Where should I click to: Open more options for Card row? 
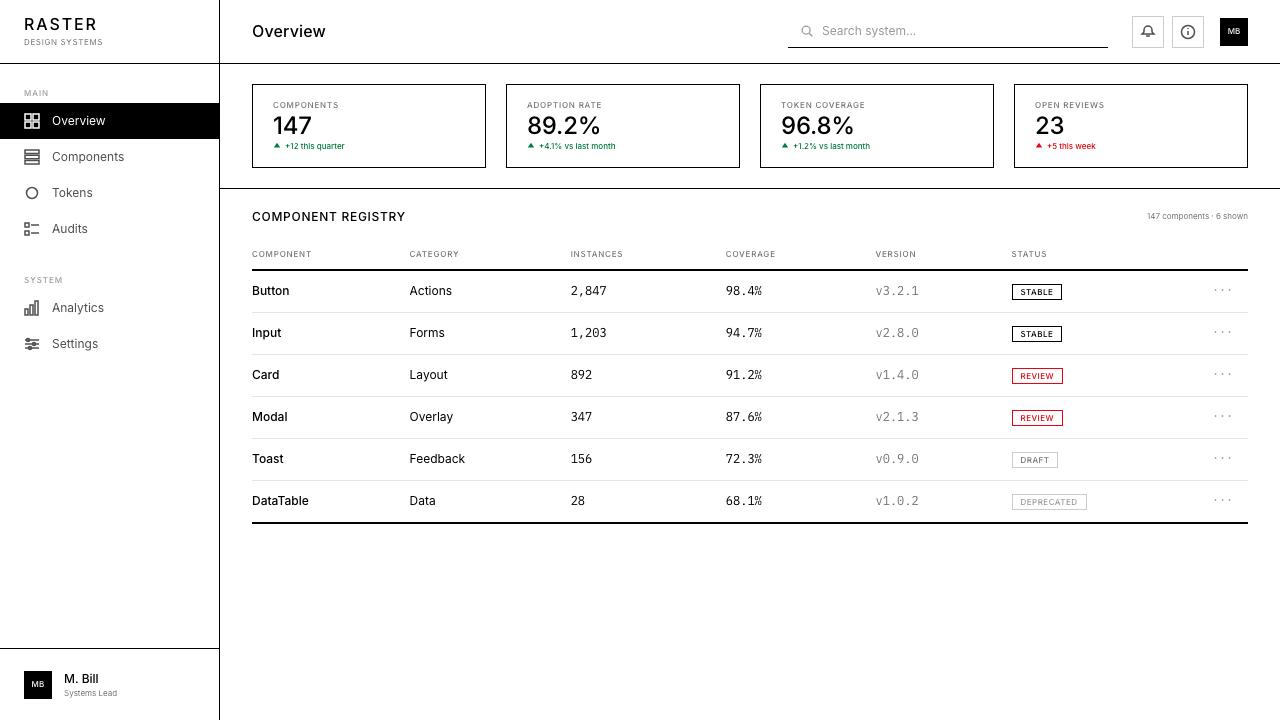coord(1223,375)
